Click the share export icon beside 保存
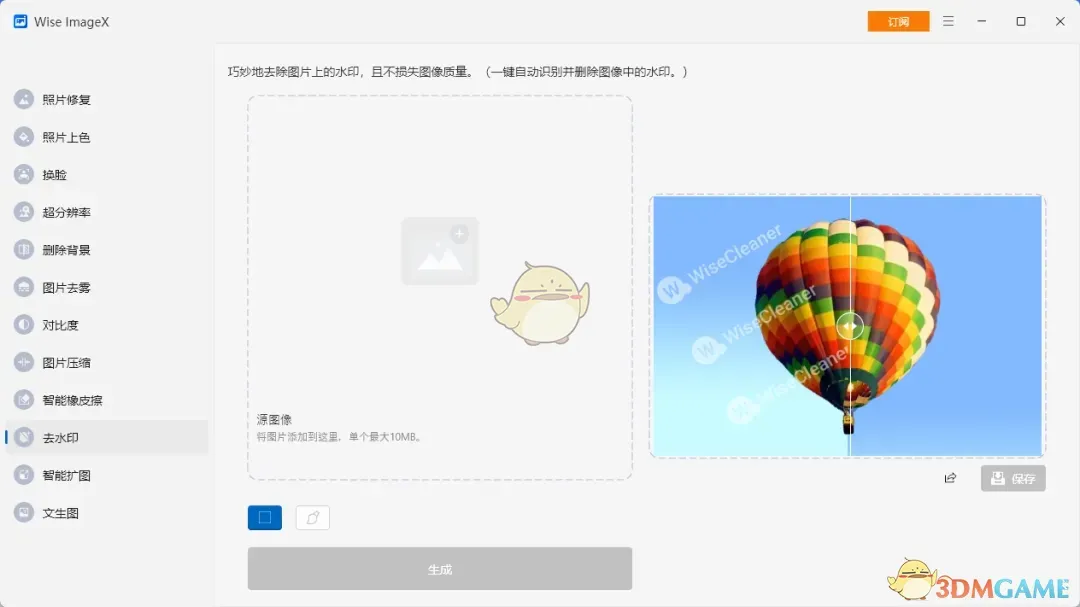Screen dimensions: 1080x607 tap(951, 478)
